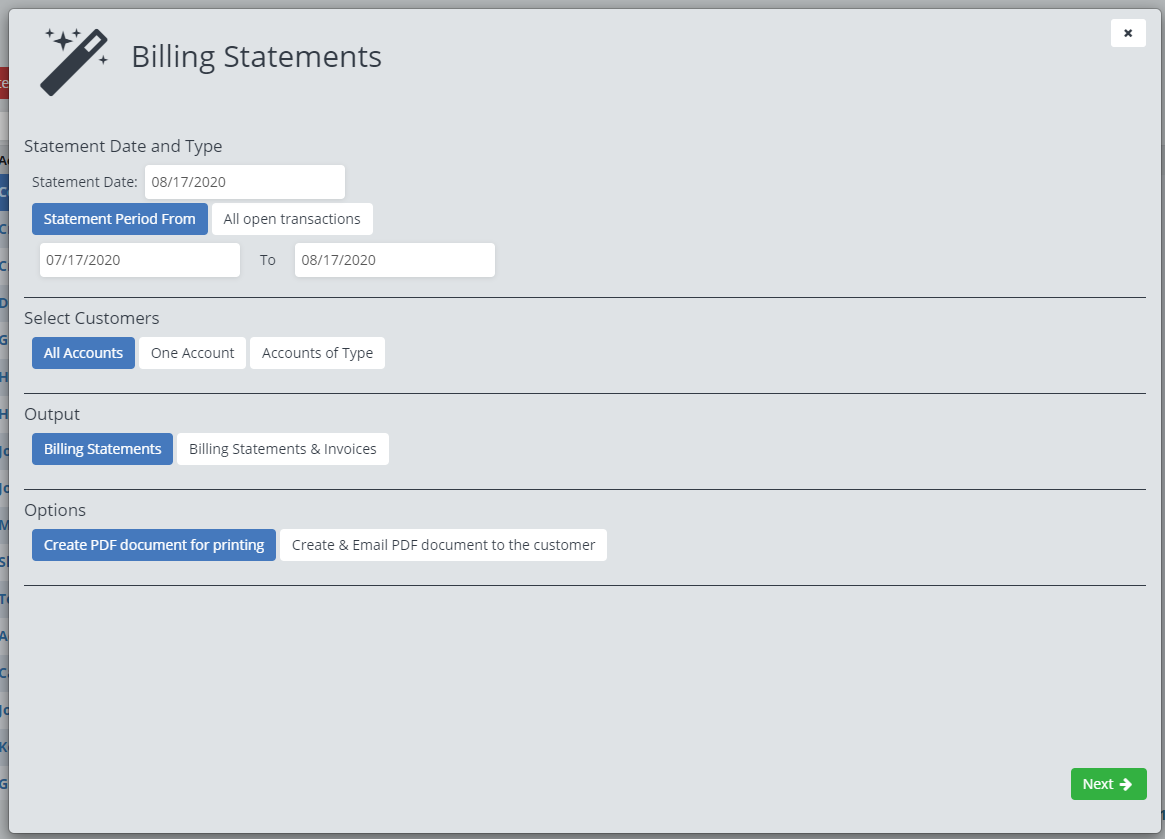The image size is (1165, 839).
Task: Click the Statement Date input field
Action: point(244,182)
